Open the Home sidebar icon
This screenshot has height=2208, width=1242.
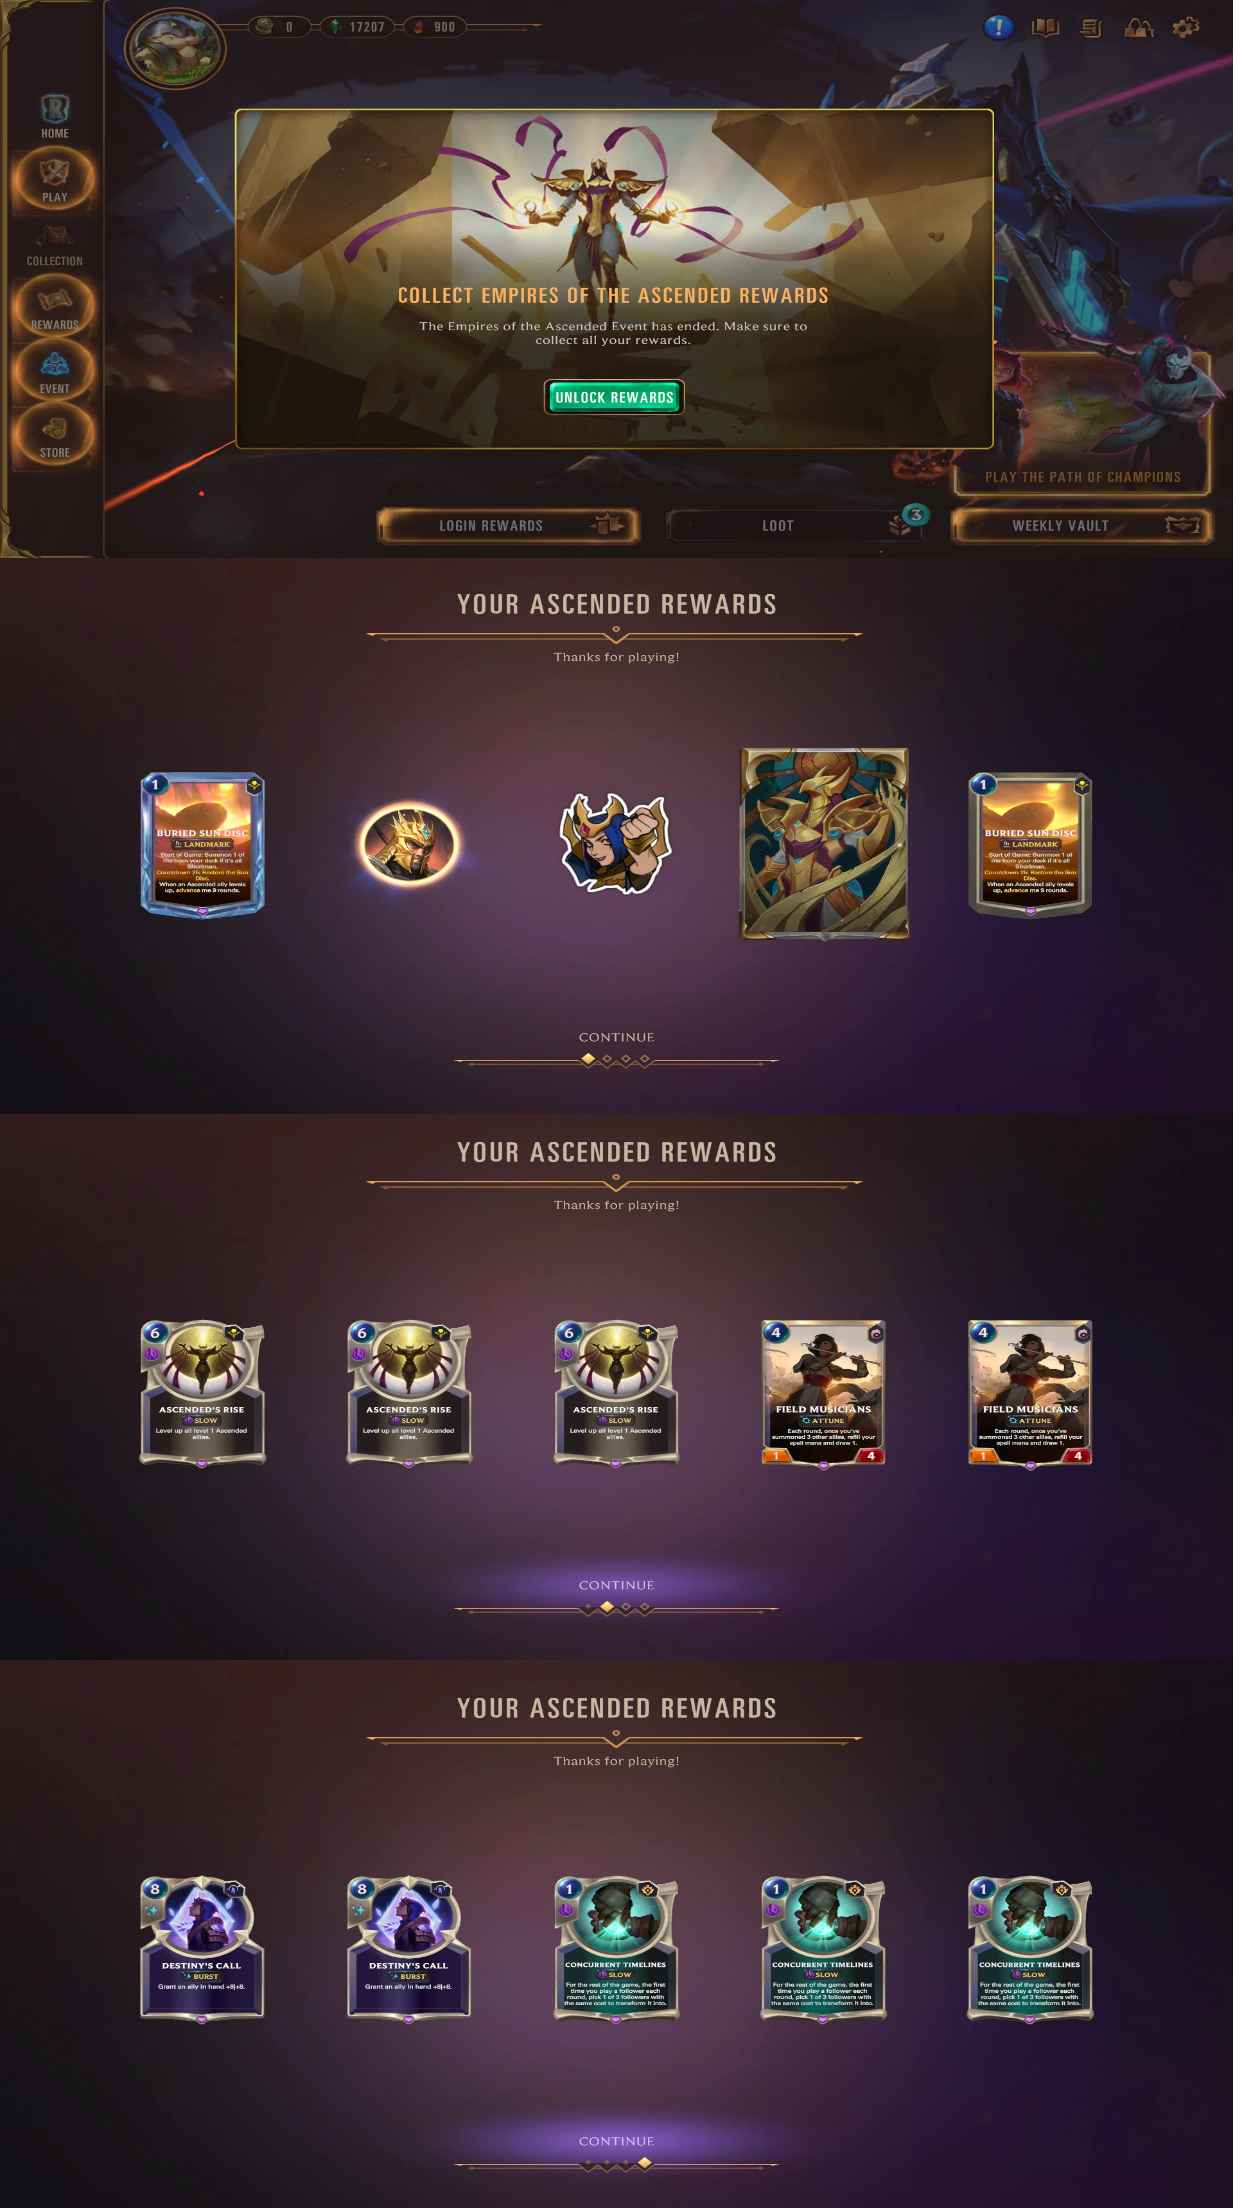[55, 117]
